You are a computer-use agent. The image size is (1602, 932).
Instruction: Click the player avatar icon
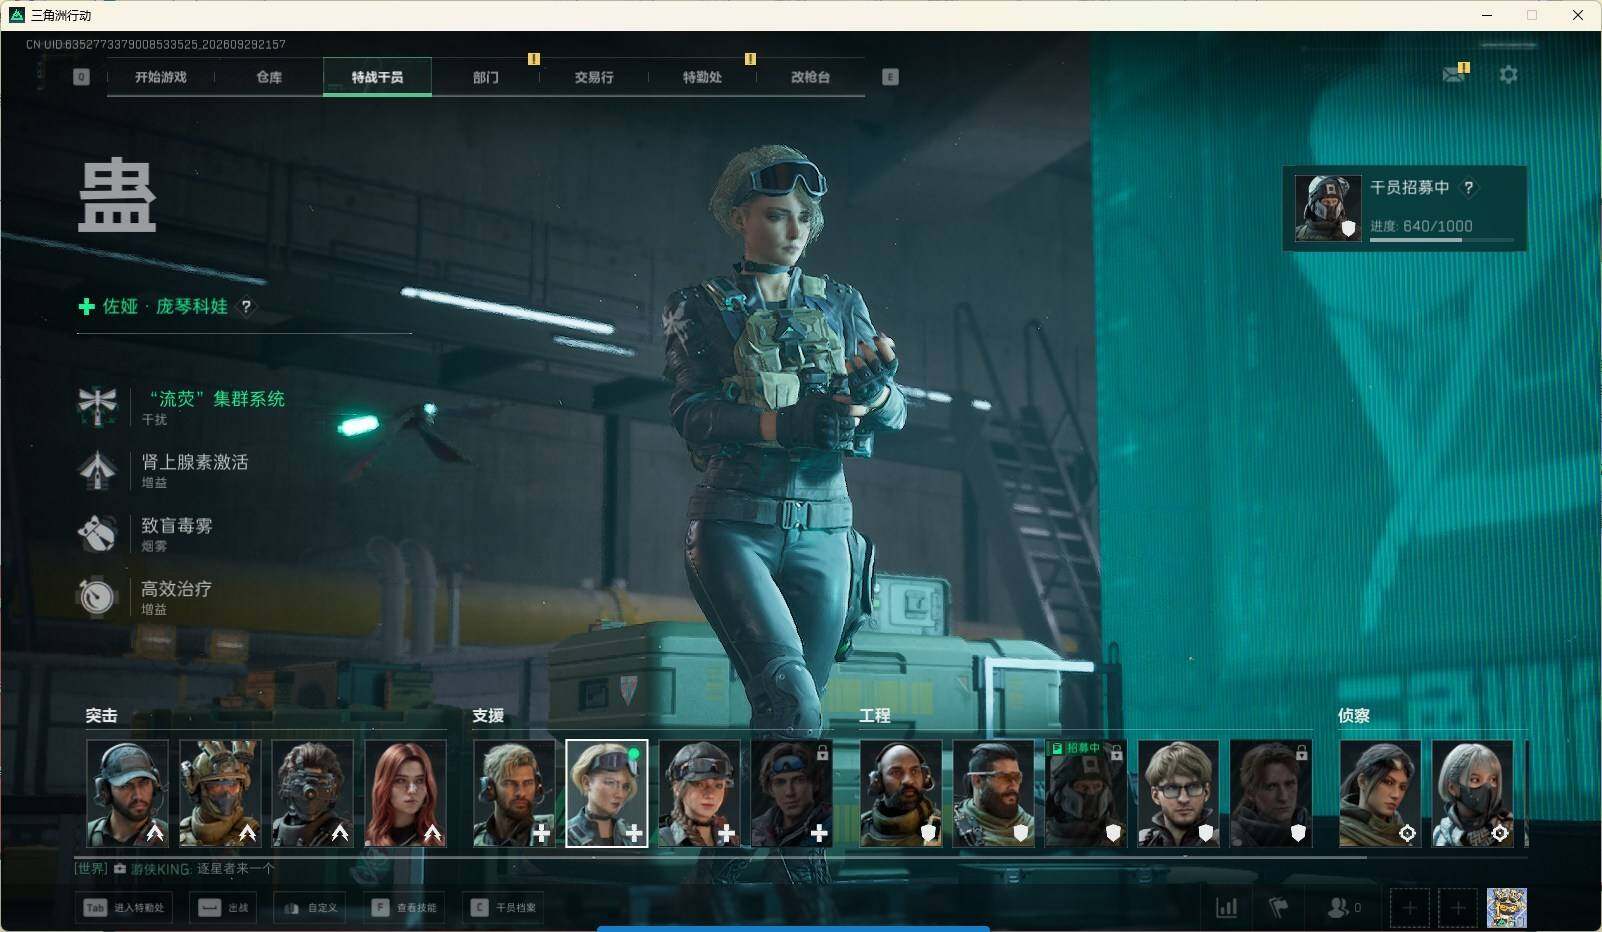(1506, 908)
